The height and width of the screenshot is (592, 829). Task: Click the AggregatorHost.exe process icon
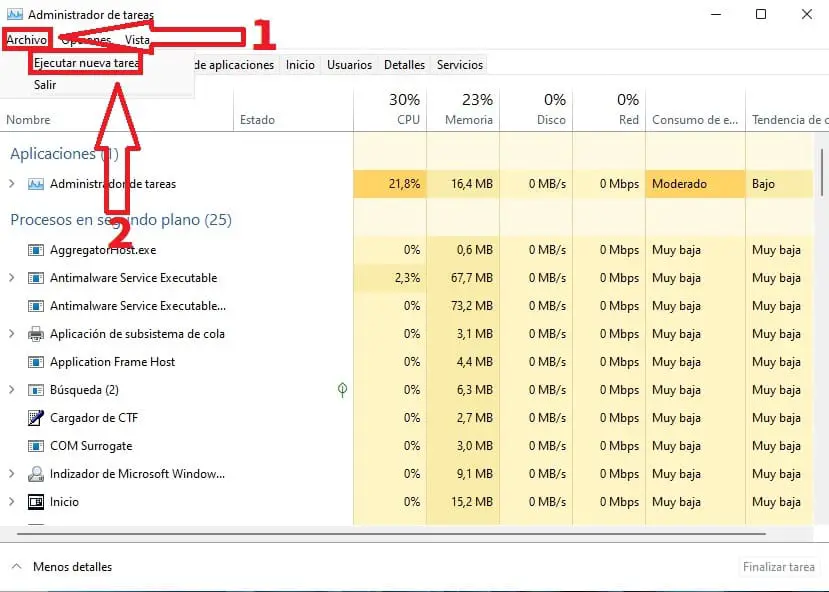coord(36,250)
